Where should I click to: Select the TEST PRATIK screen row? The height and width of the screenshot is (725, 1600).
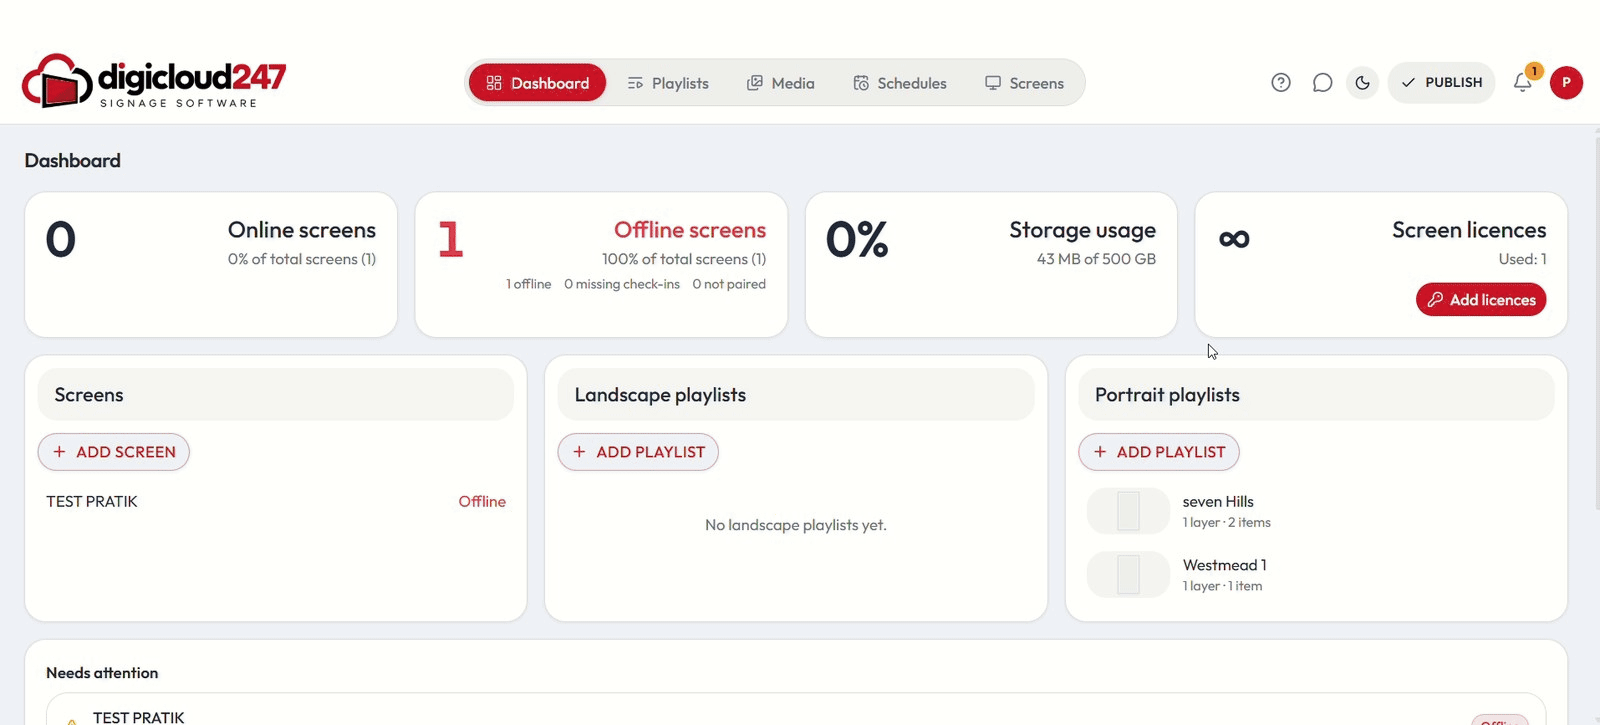click(x=276, y=502)
